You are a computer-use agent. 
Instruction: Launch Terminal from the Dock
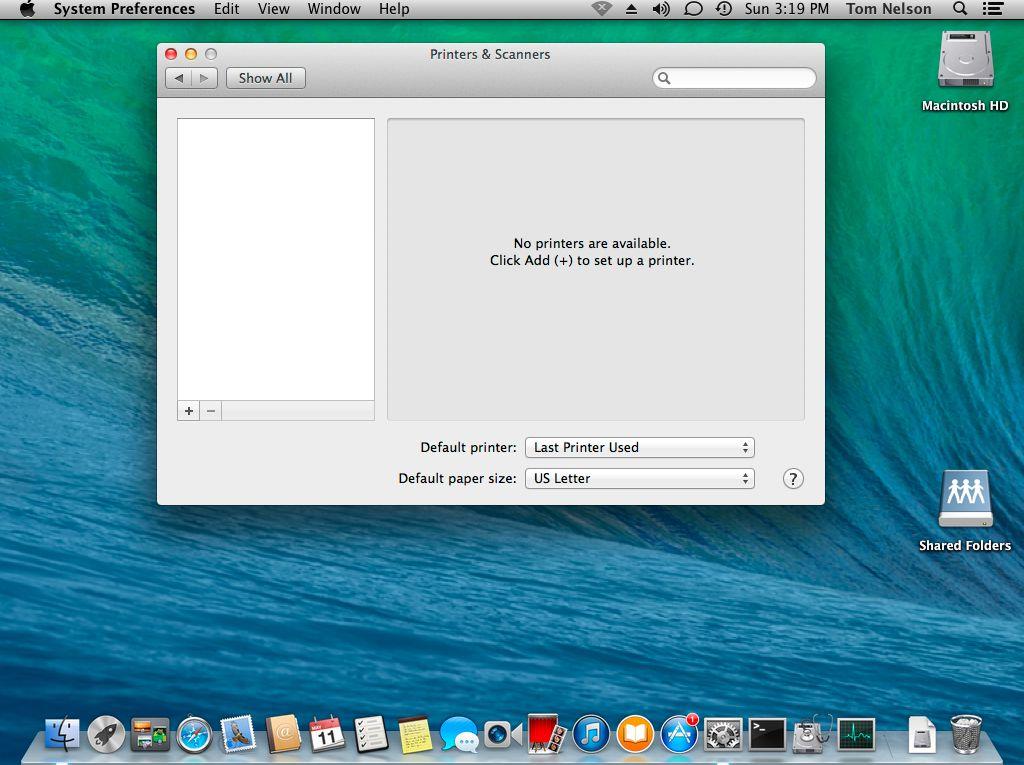tap(767, 734)
